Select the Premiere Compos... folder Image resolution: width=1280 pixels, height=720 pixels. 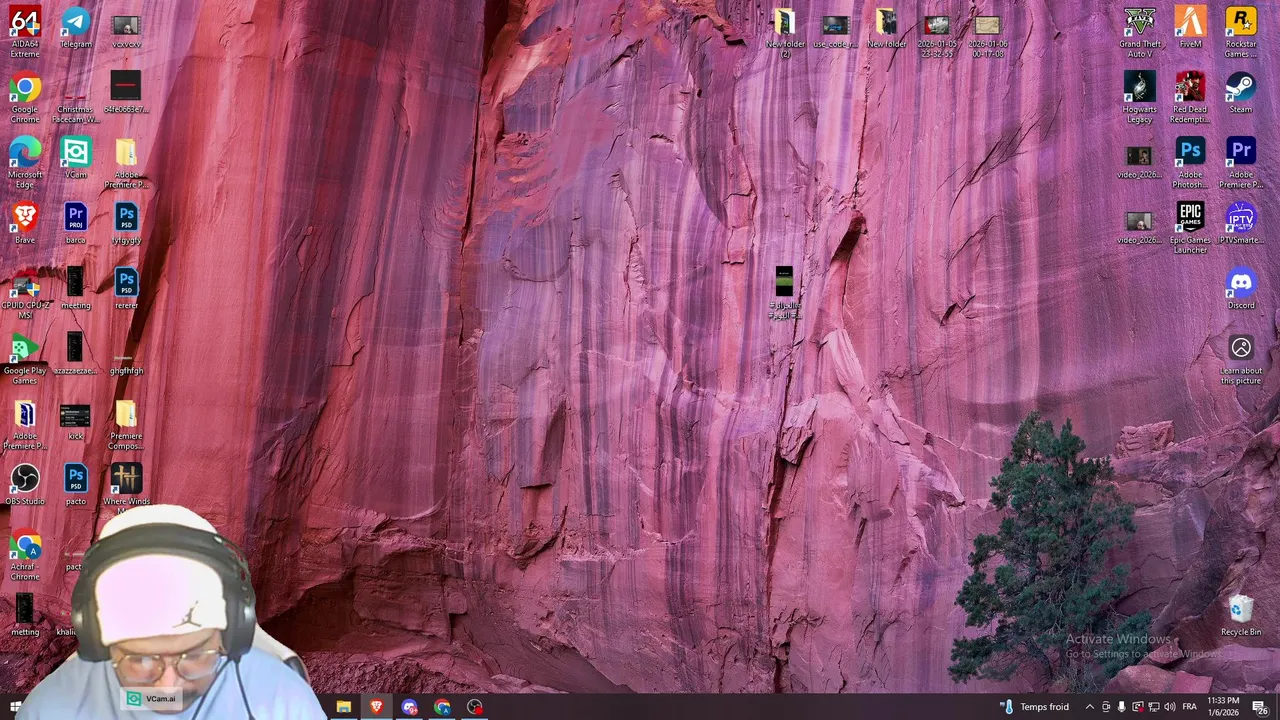126,425
